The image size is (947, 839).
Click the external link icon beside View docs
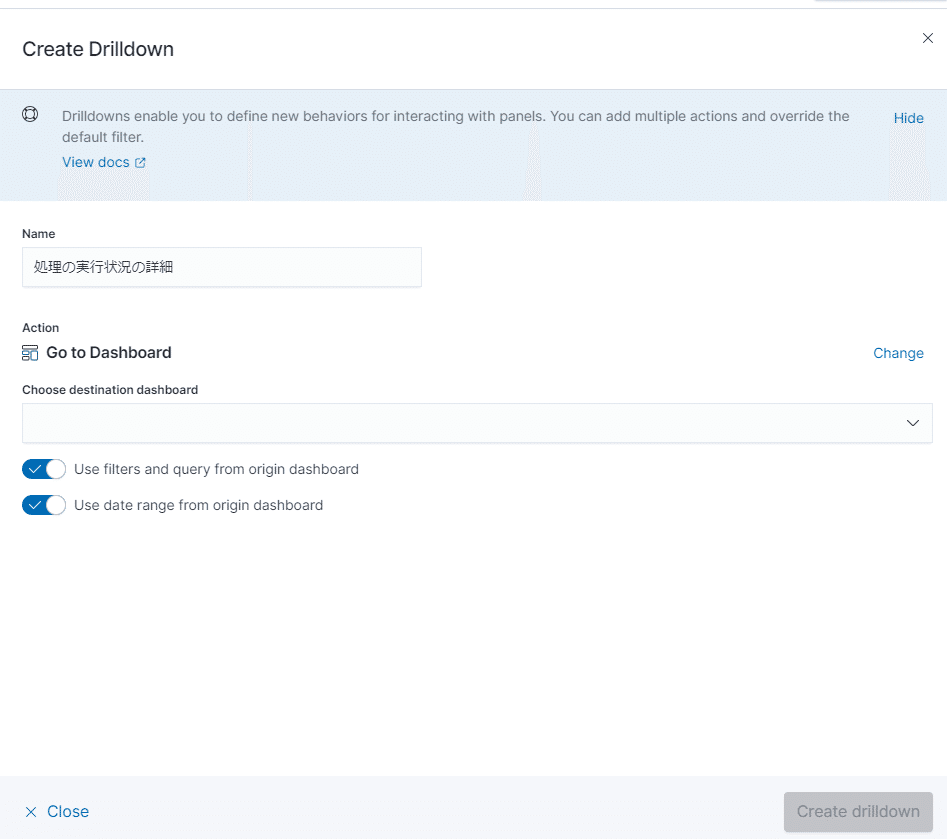140,162
